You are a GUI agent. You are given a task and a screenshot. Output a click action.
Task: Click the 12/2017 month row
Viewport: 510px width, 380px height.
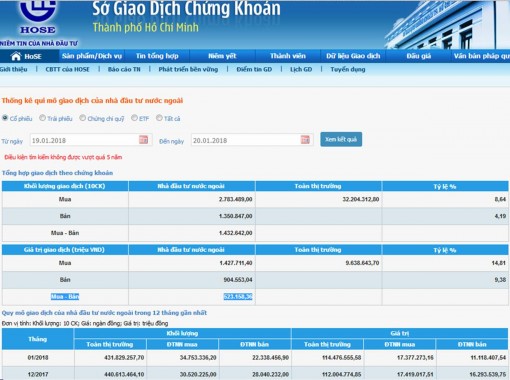pos(255,373)
